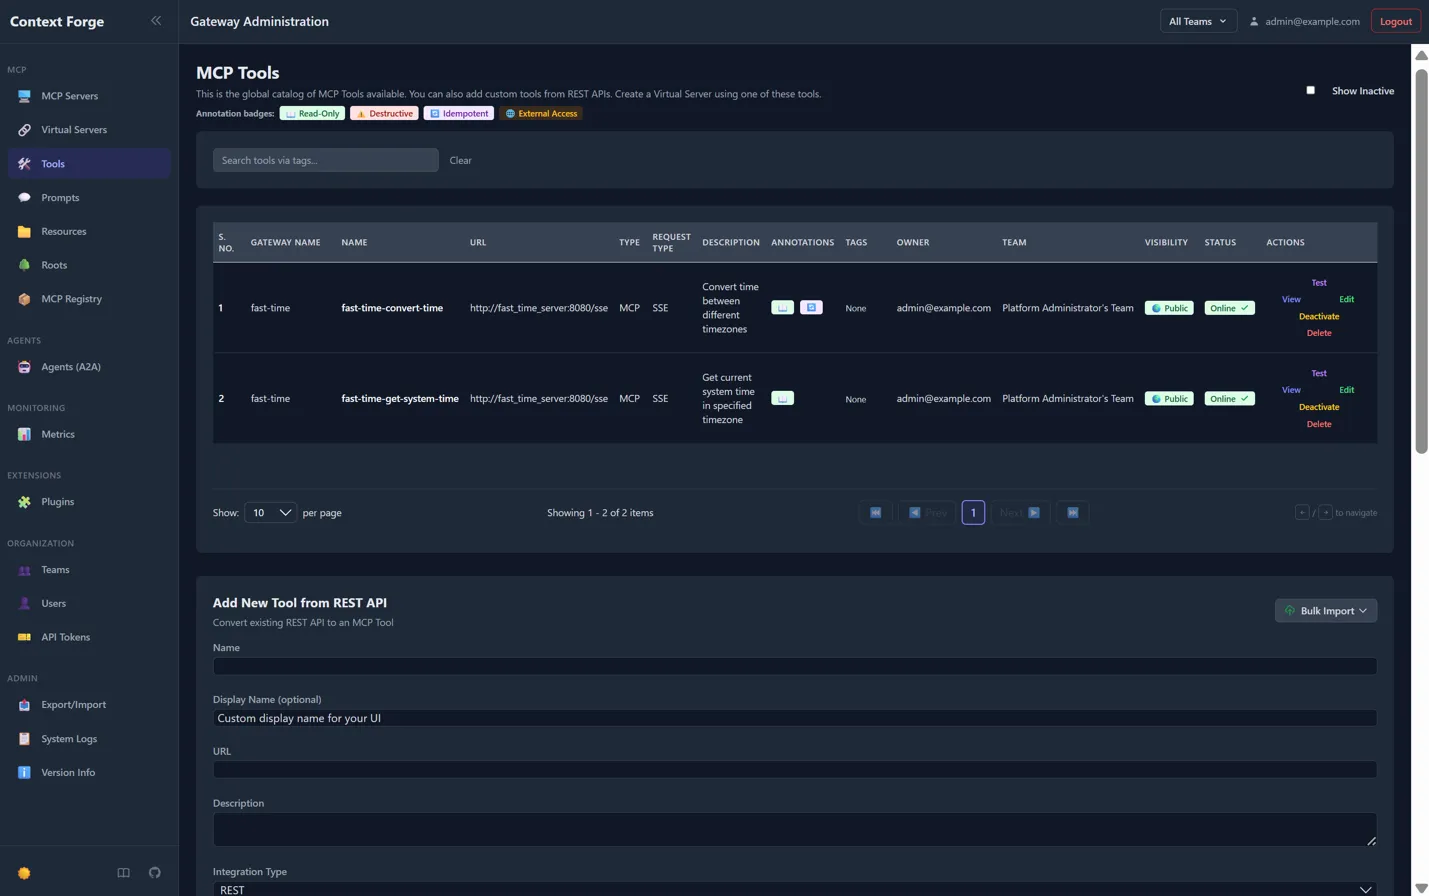Select page 1 in pagination
This screenshot has height=896, width=1429.
(x=973, y=513)
